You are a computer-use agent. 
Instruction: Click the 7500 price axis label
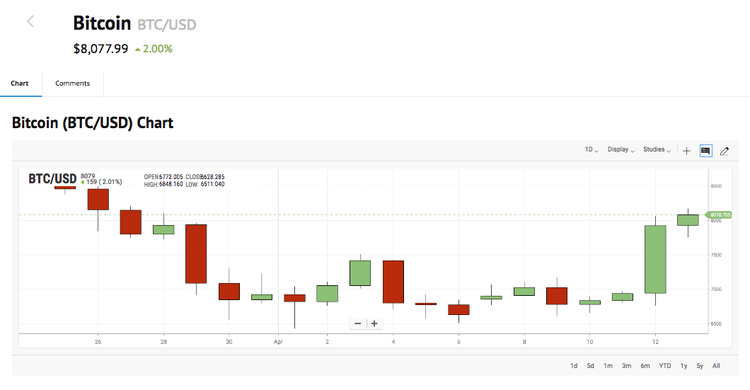(716, 255)
